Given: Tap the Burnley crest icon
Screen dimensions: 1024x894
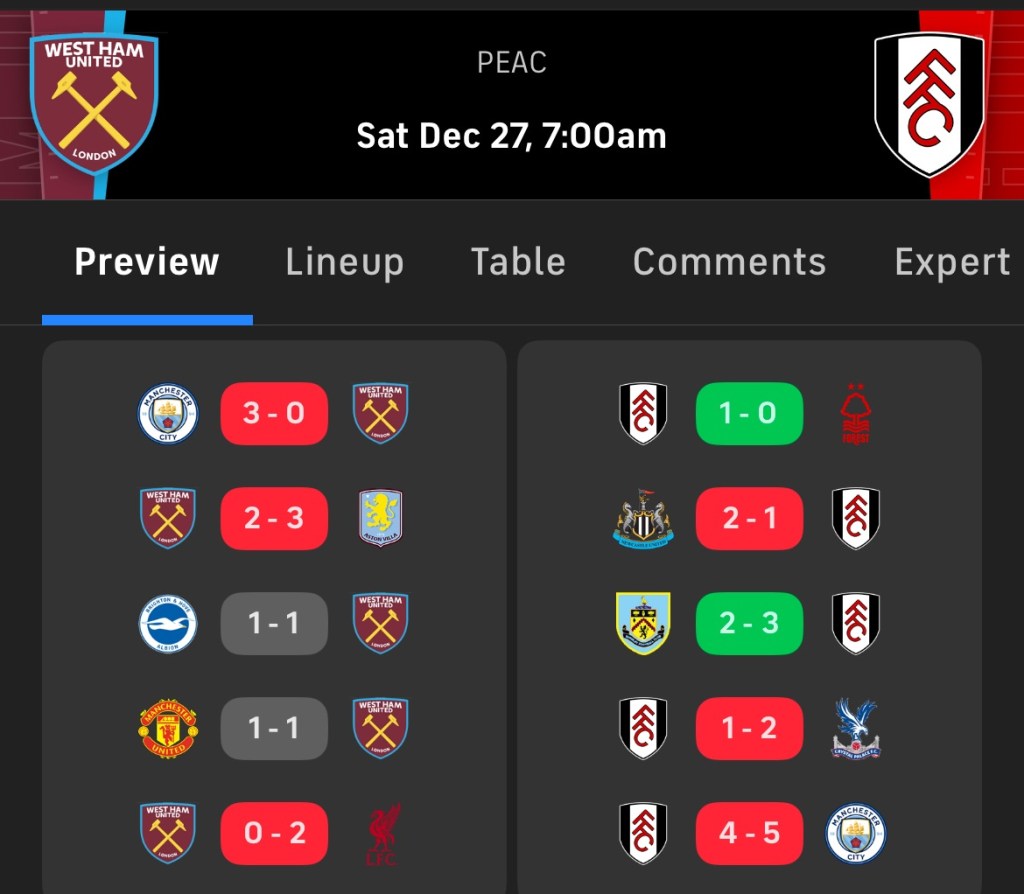Looking at the screenshot, I should [643, 623].
